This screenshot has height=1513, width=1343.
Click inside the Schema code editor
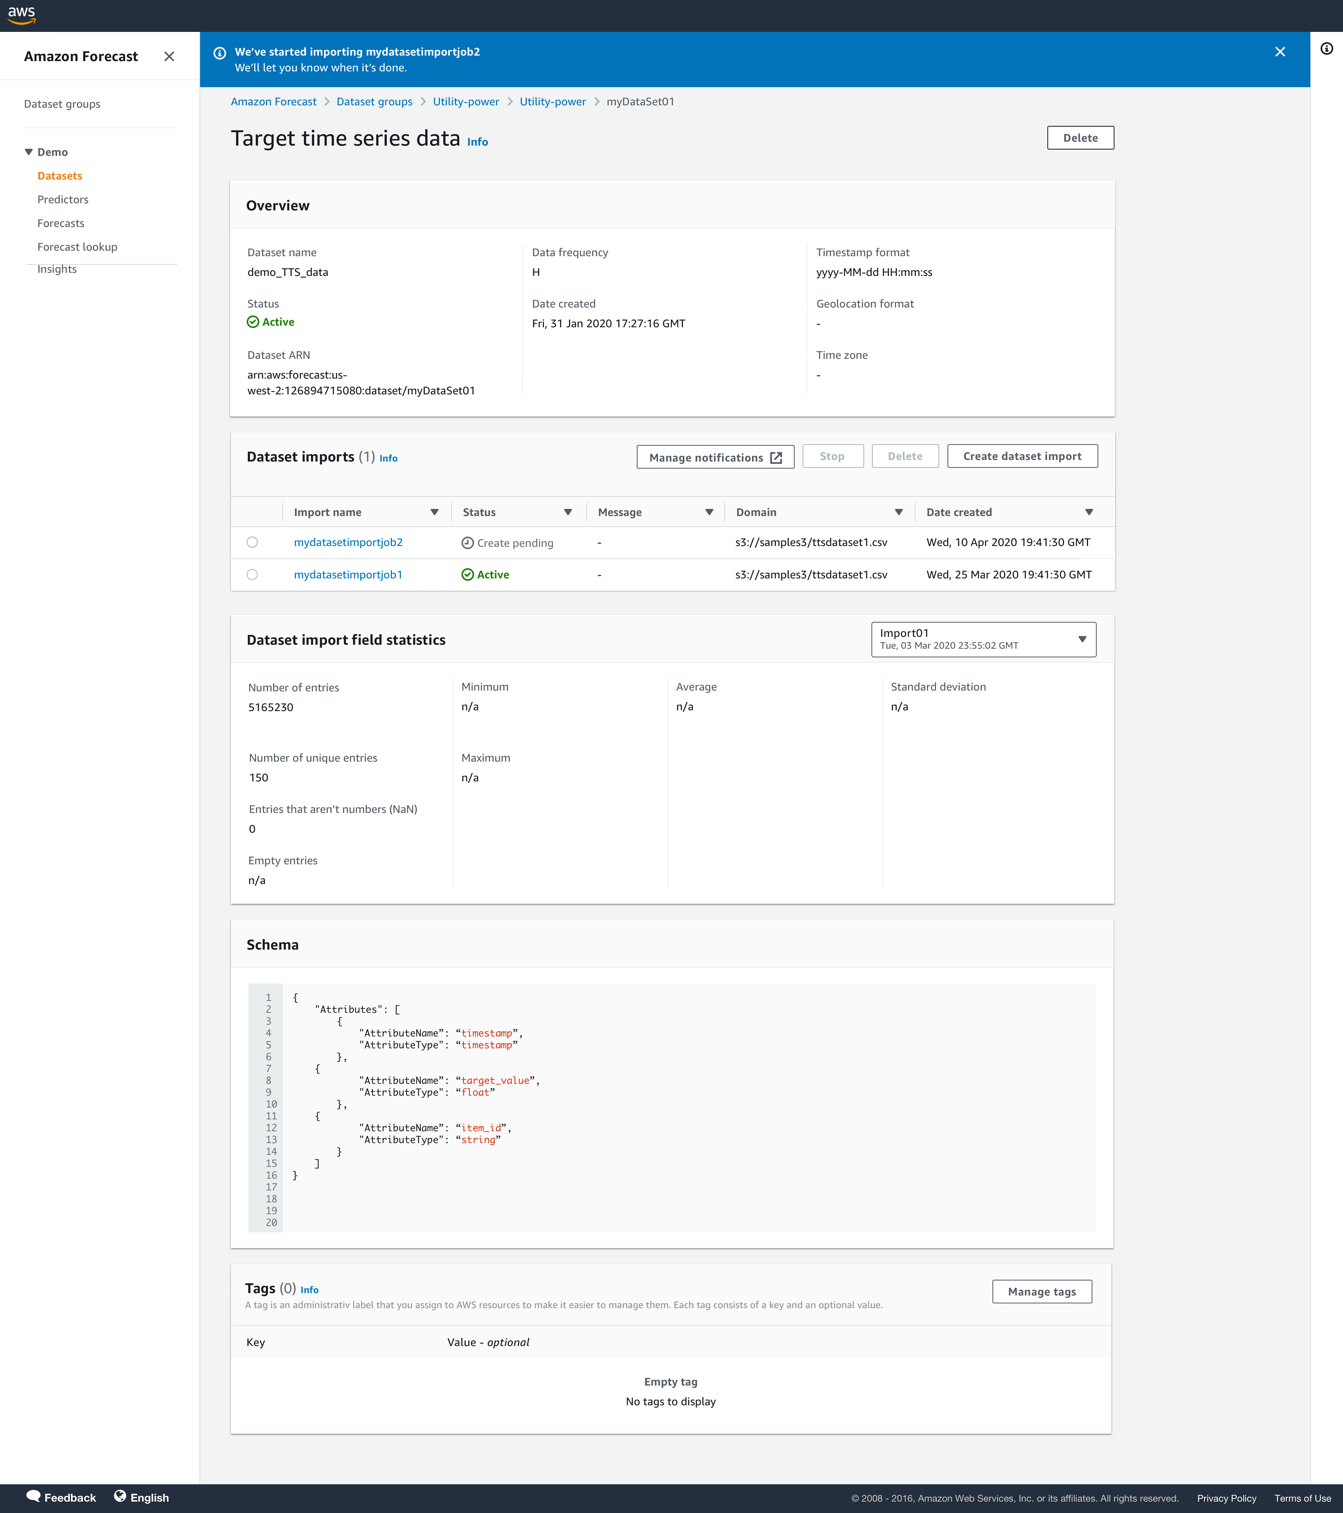[x=672, y=1108]
